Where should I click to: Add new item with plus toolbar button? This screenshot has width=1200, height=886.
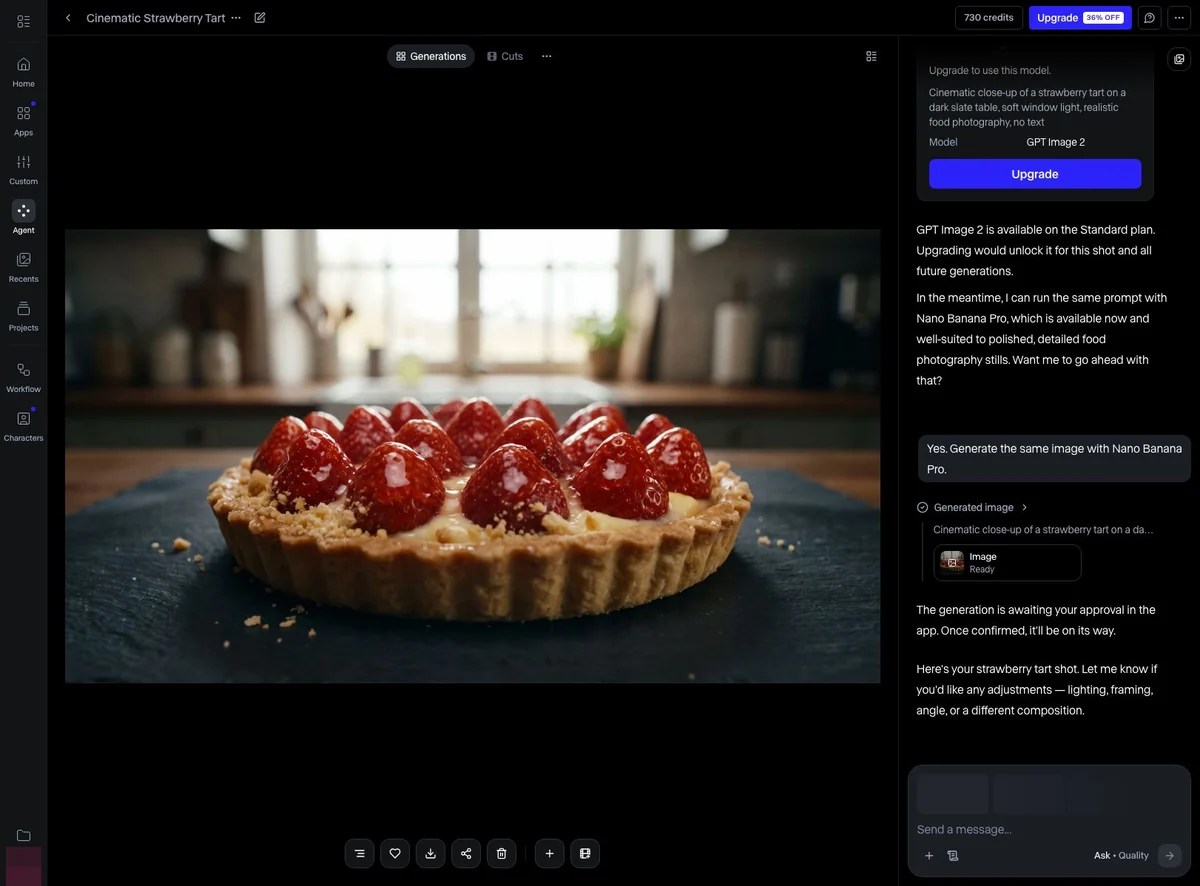(549, 853)
